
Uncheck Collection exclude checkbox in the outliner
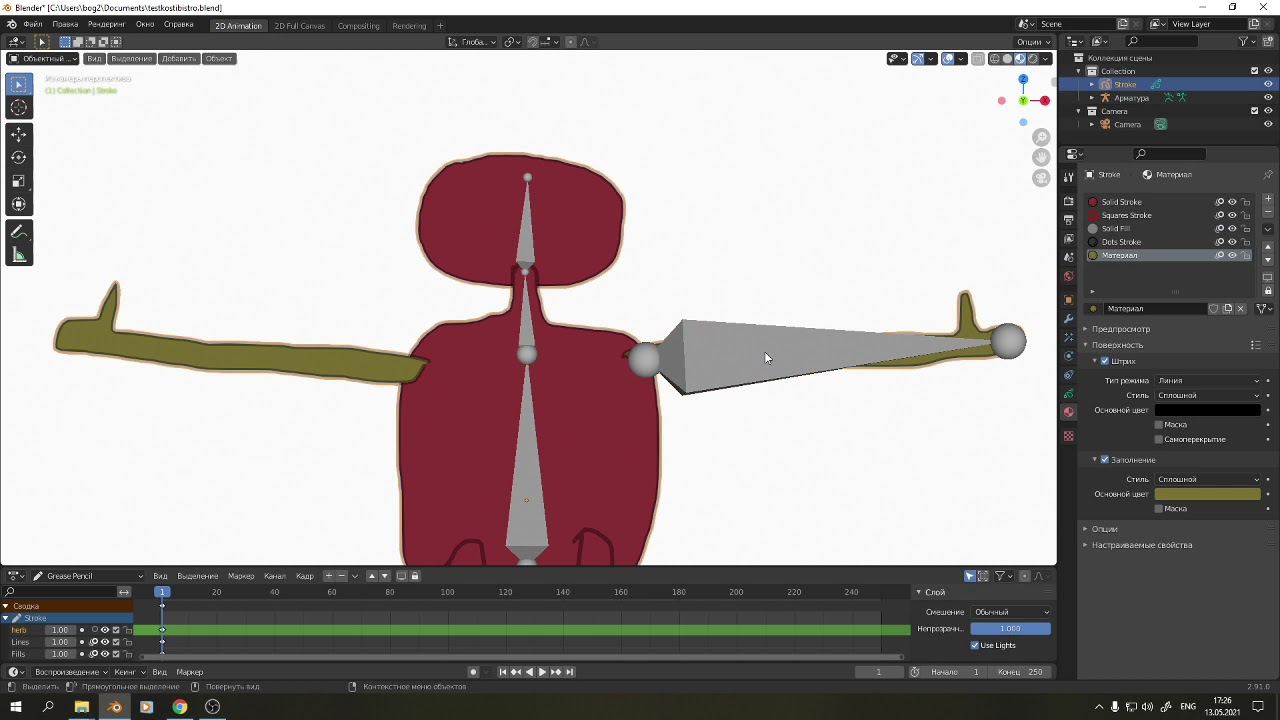pos(1254,71)
